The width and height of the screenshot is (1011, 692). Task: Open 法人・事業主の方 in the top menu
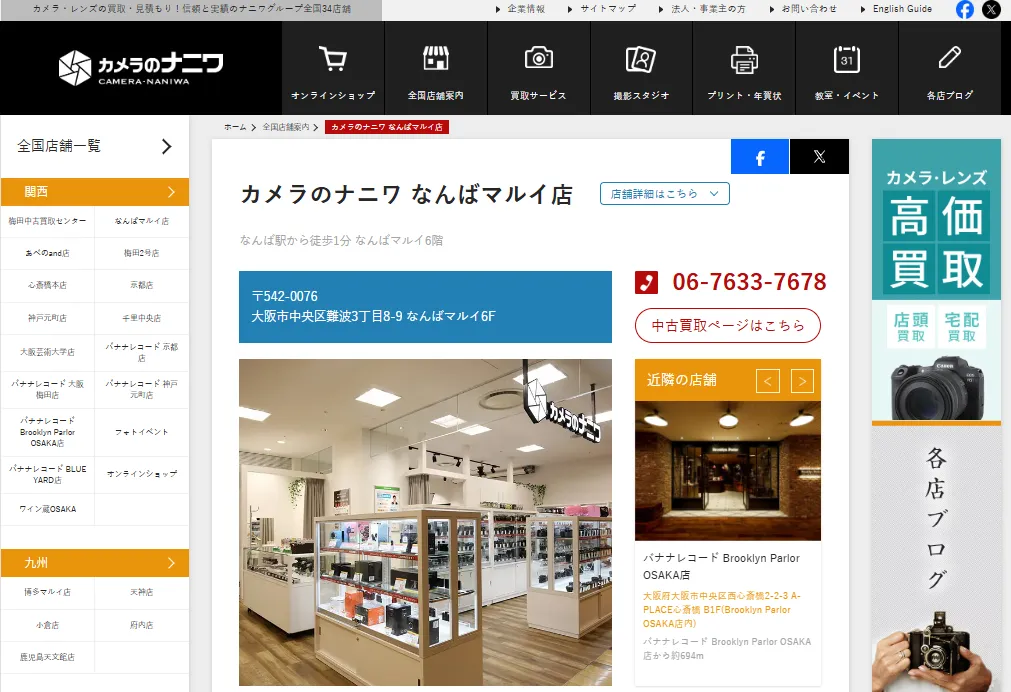click(x=708, y=9)
